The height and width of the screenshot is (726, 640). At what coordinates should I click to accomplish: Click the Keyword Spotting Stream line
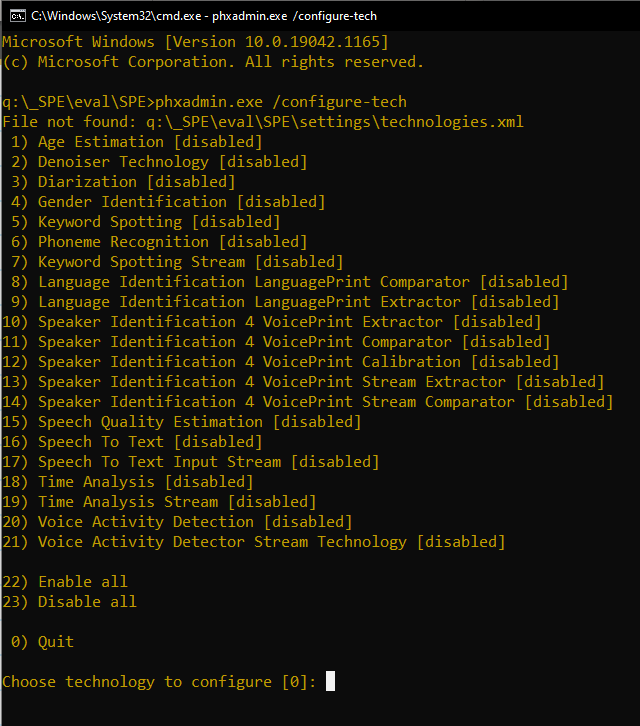(177, 262)
